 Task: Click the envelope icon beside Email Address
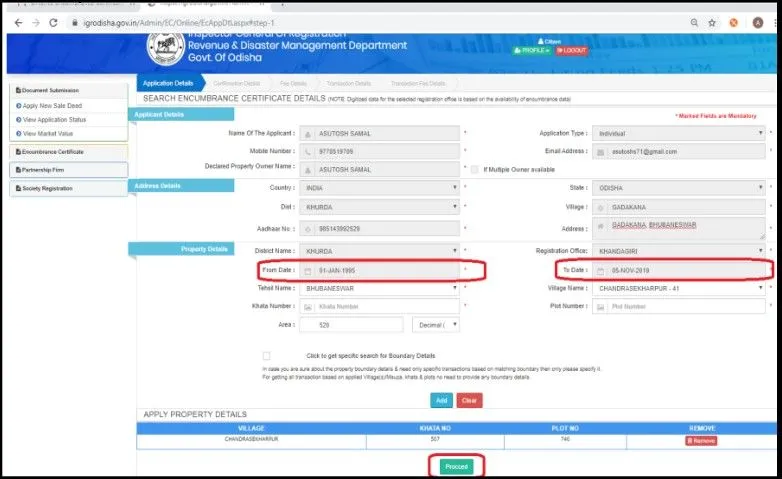[x=600, y=151]
